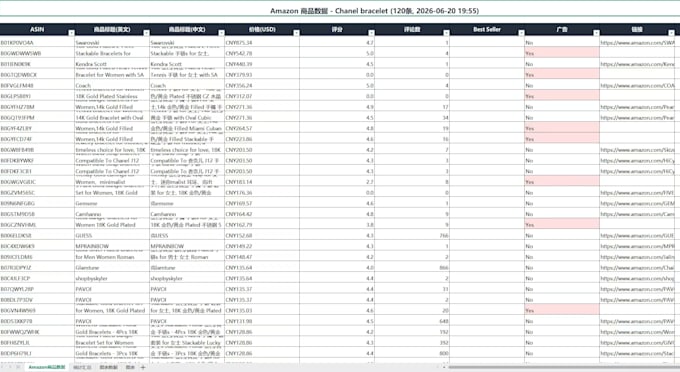The width and height of the screenshot is (680, 372).
Task: Open the 评分 column filter dropdown
Action: (x=371, y=33)
